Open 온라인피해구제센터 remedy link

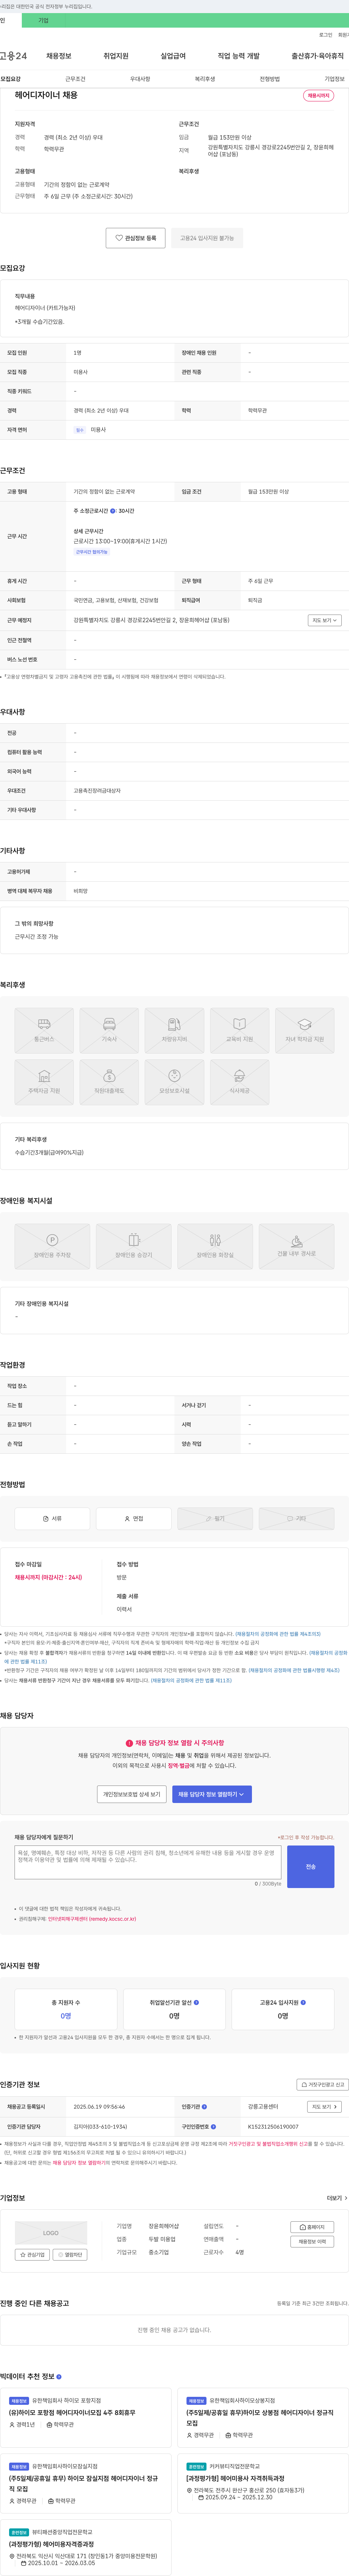point(92,1919)
